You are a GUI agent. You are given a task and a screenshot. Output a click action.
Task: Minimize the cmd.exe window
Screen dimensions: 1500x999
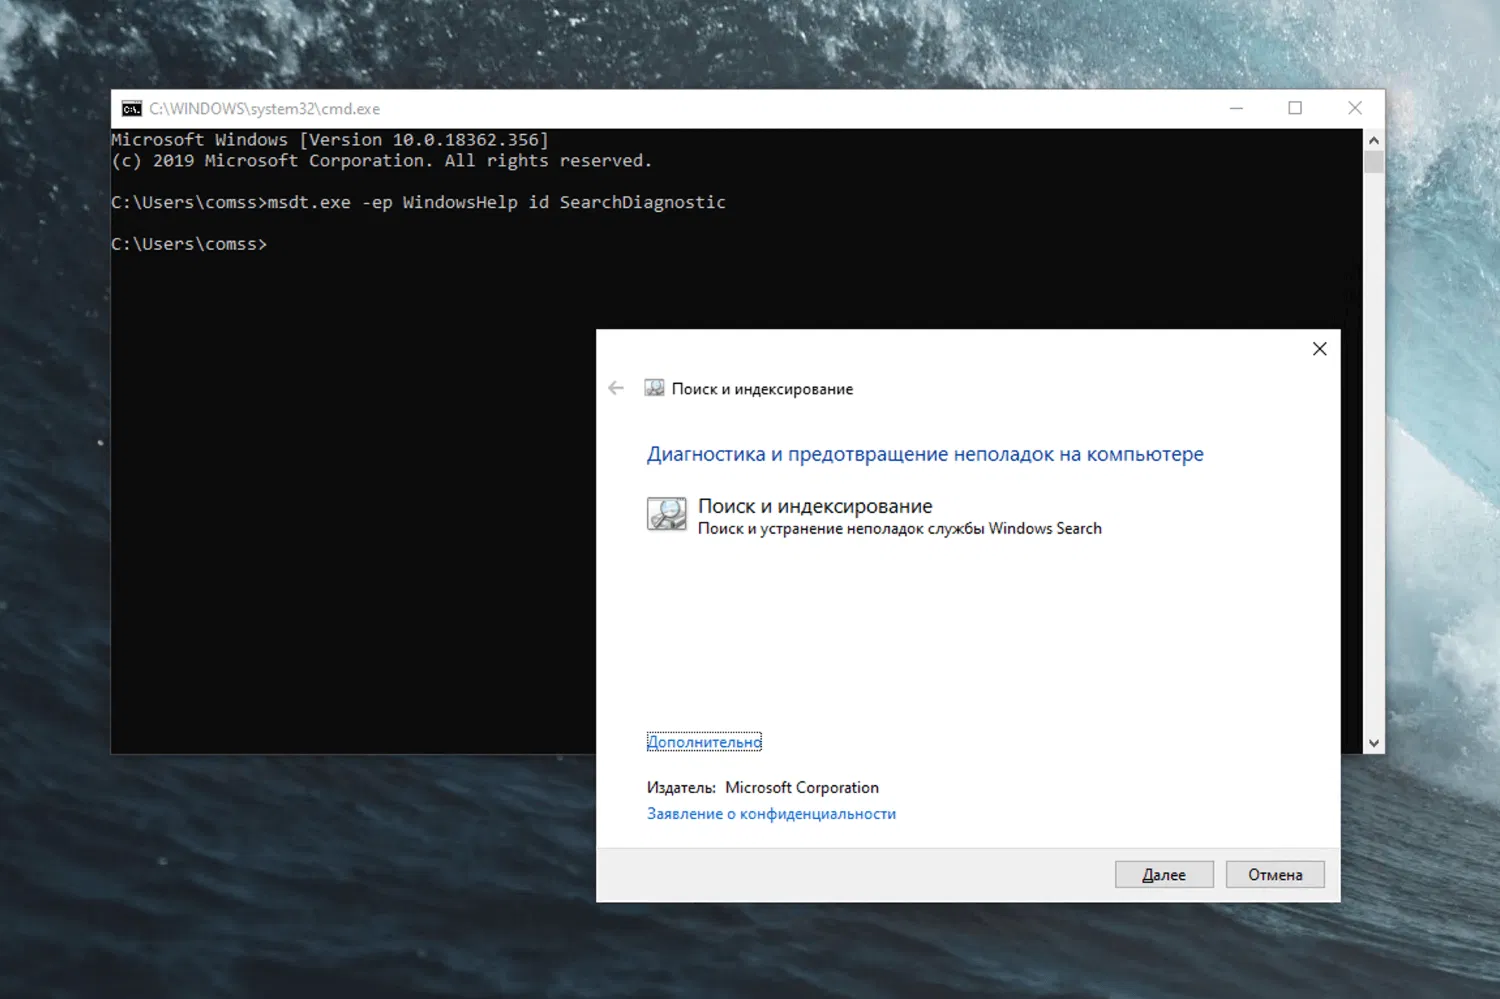click(1236, 108)
